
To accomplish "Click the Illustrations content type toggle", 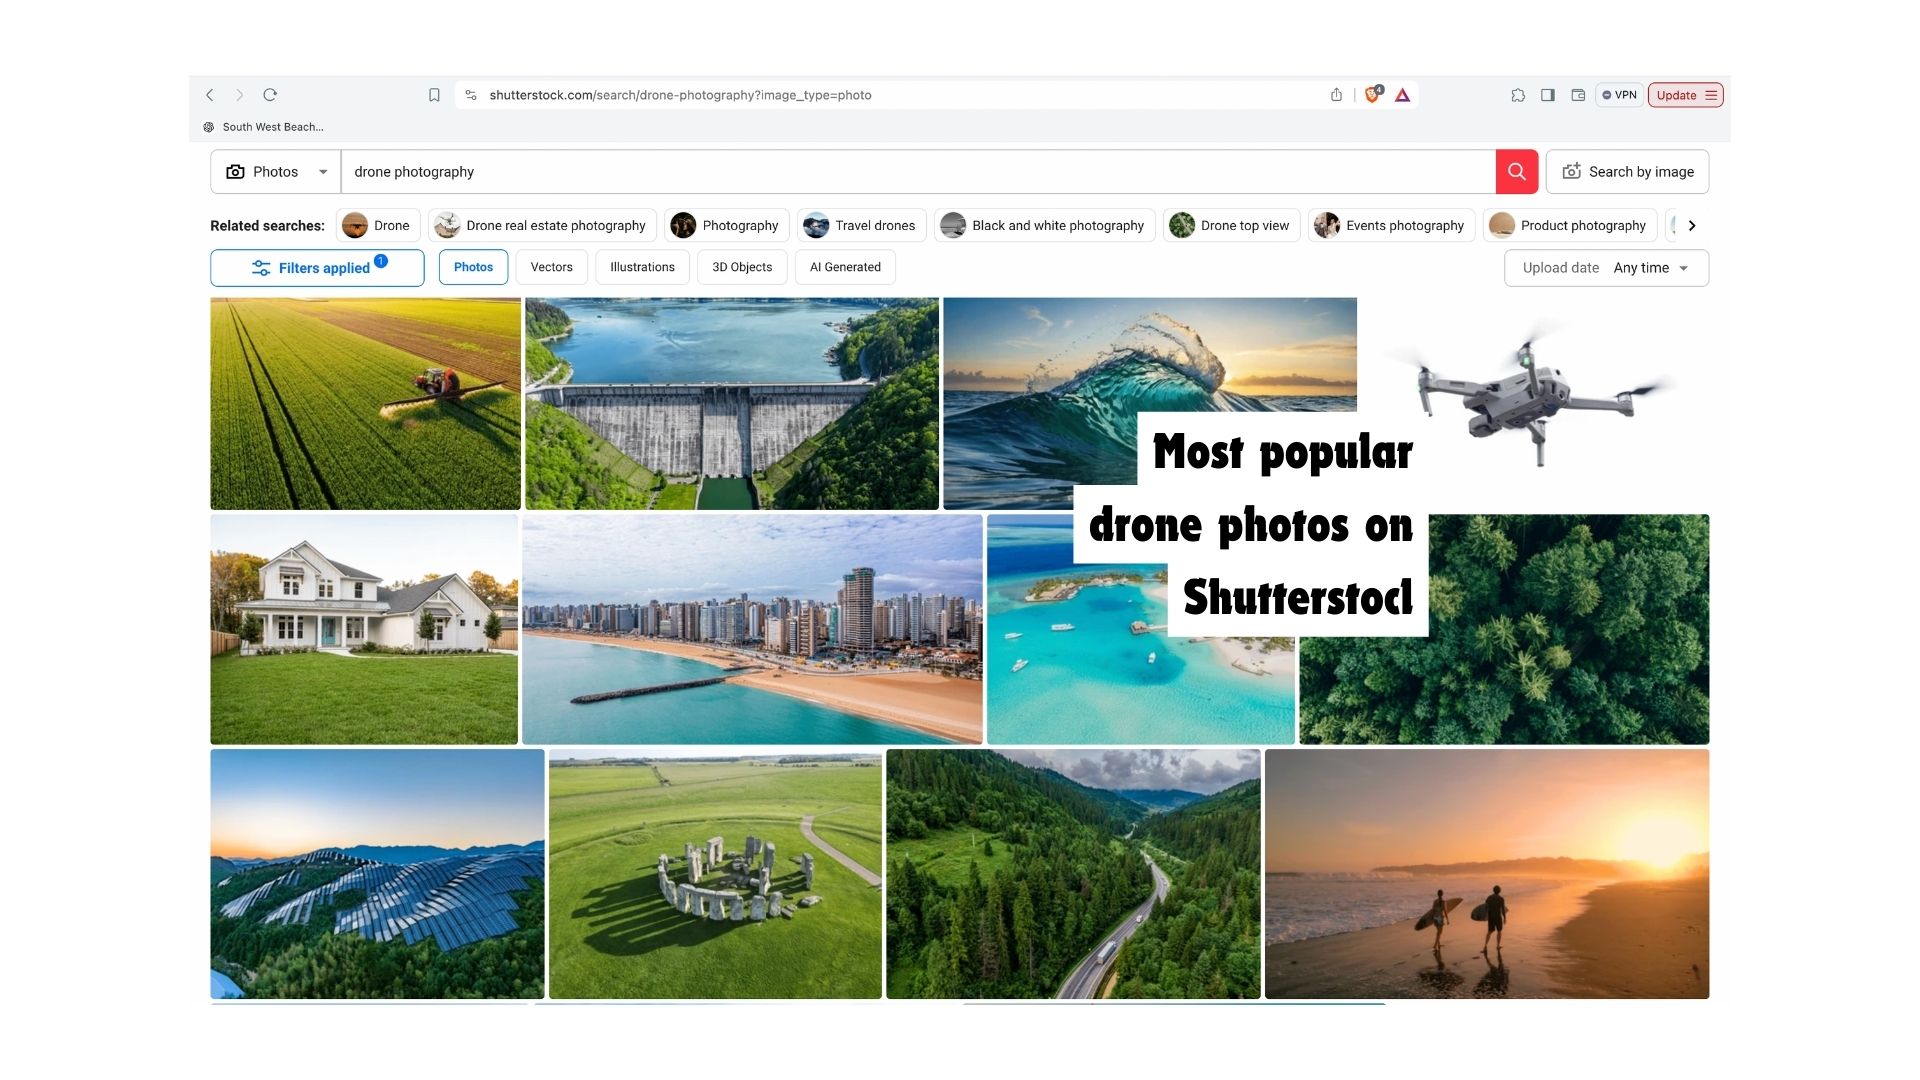I will (x=642, y=266).
